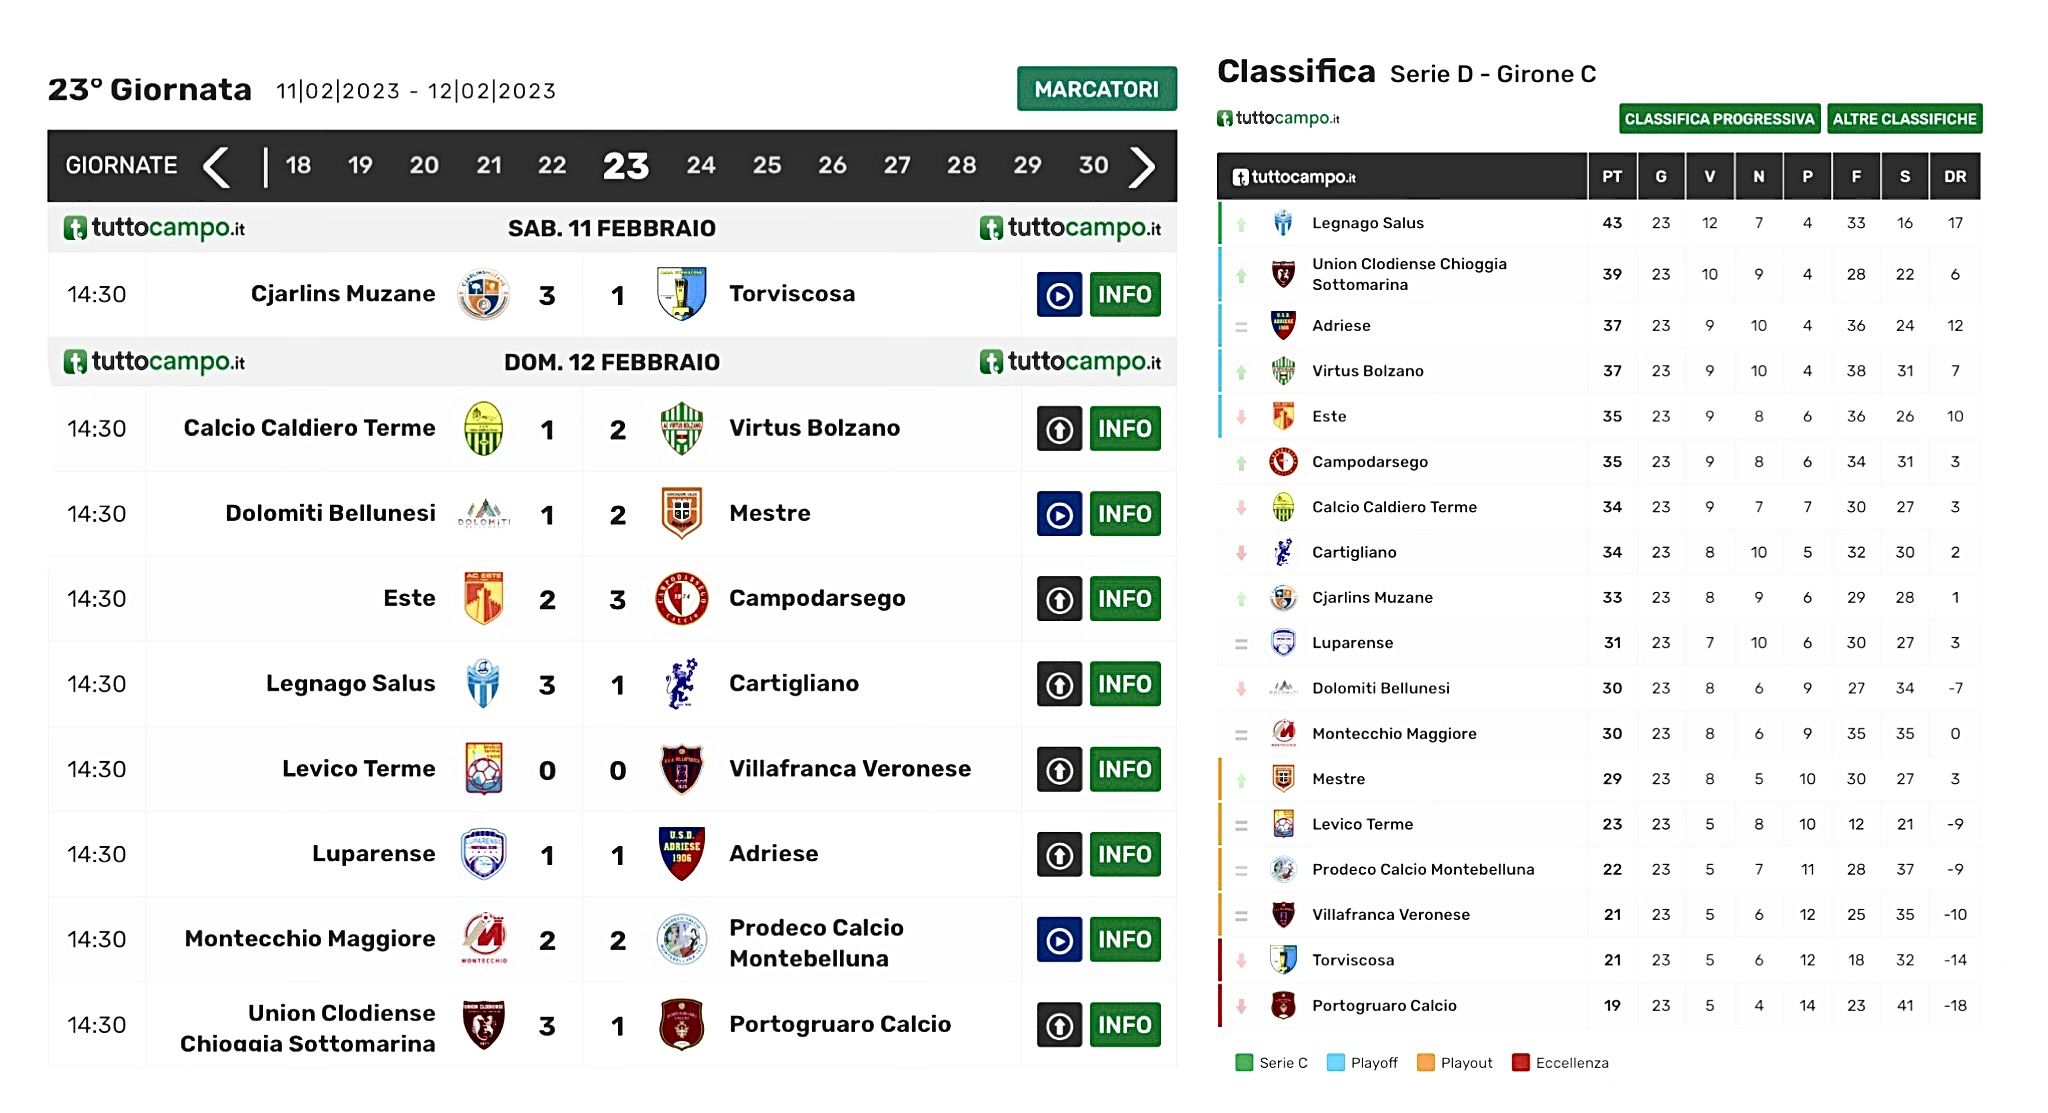Click the Campodarsego team crest in match row
This screenshot has height=1113, width=2048.
pyautogui.click(x=682, y=599)
